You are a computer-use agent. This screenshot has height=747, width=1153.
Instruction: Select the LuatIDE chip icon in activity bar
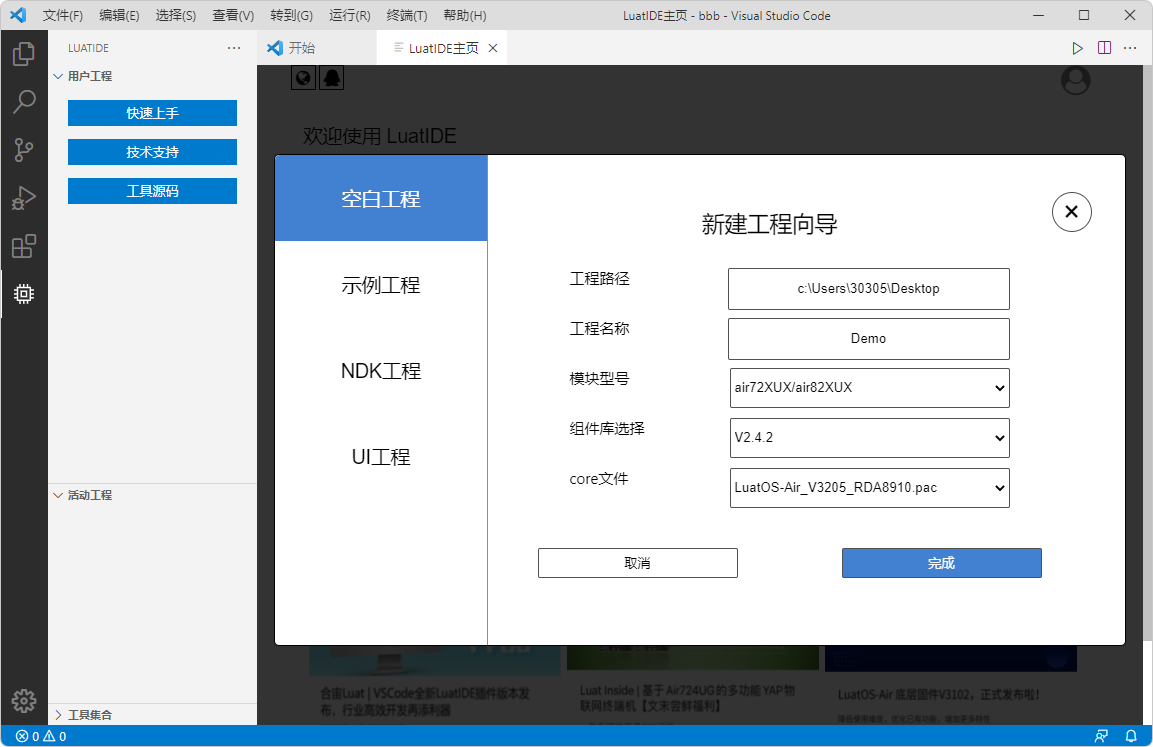(24, 294)
